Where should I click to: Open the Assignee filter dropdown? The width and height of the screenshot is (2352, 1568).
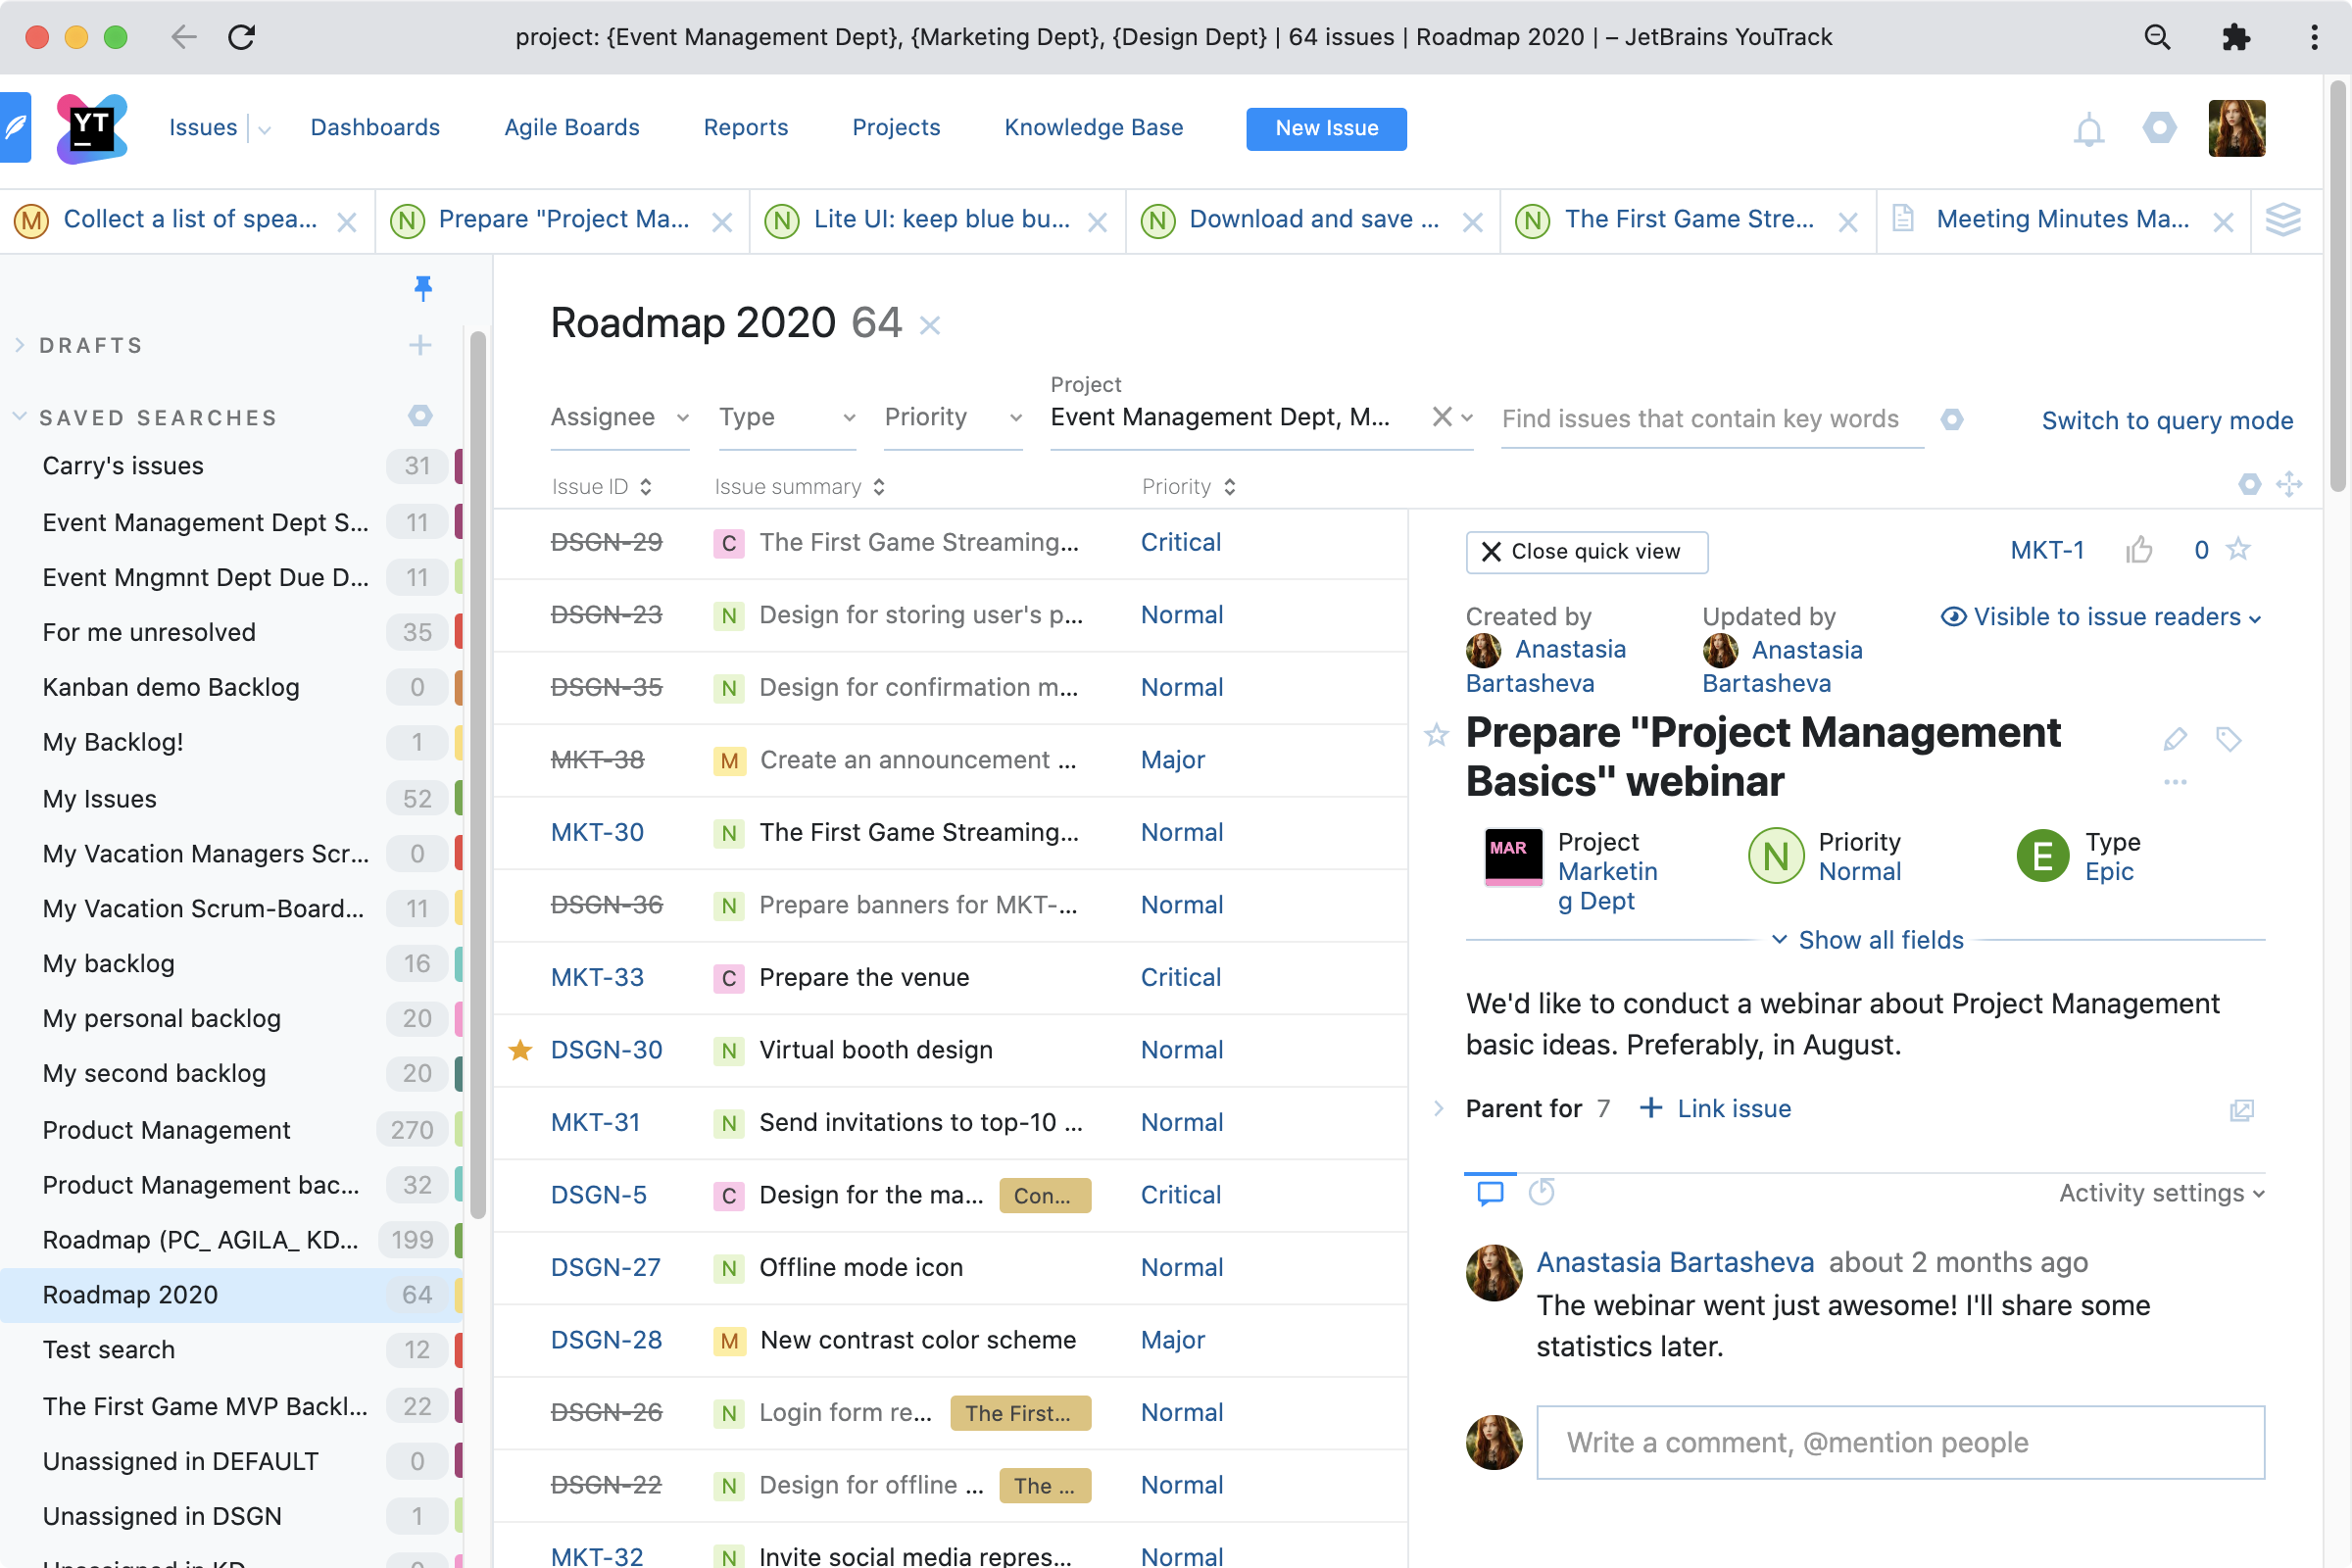pos(619,417)
